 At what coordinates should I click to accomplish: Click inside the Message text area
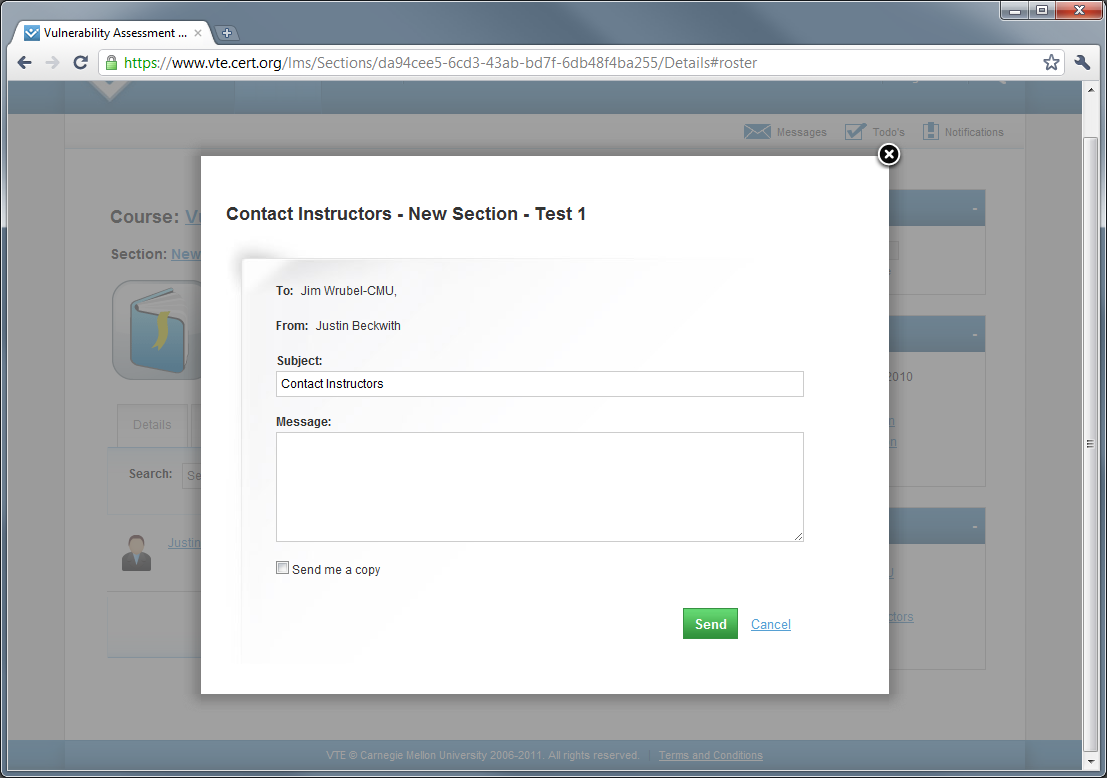[x=539, y=487]
